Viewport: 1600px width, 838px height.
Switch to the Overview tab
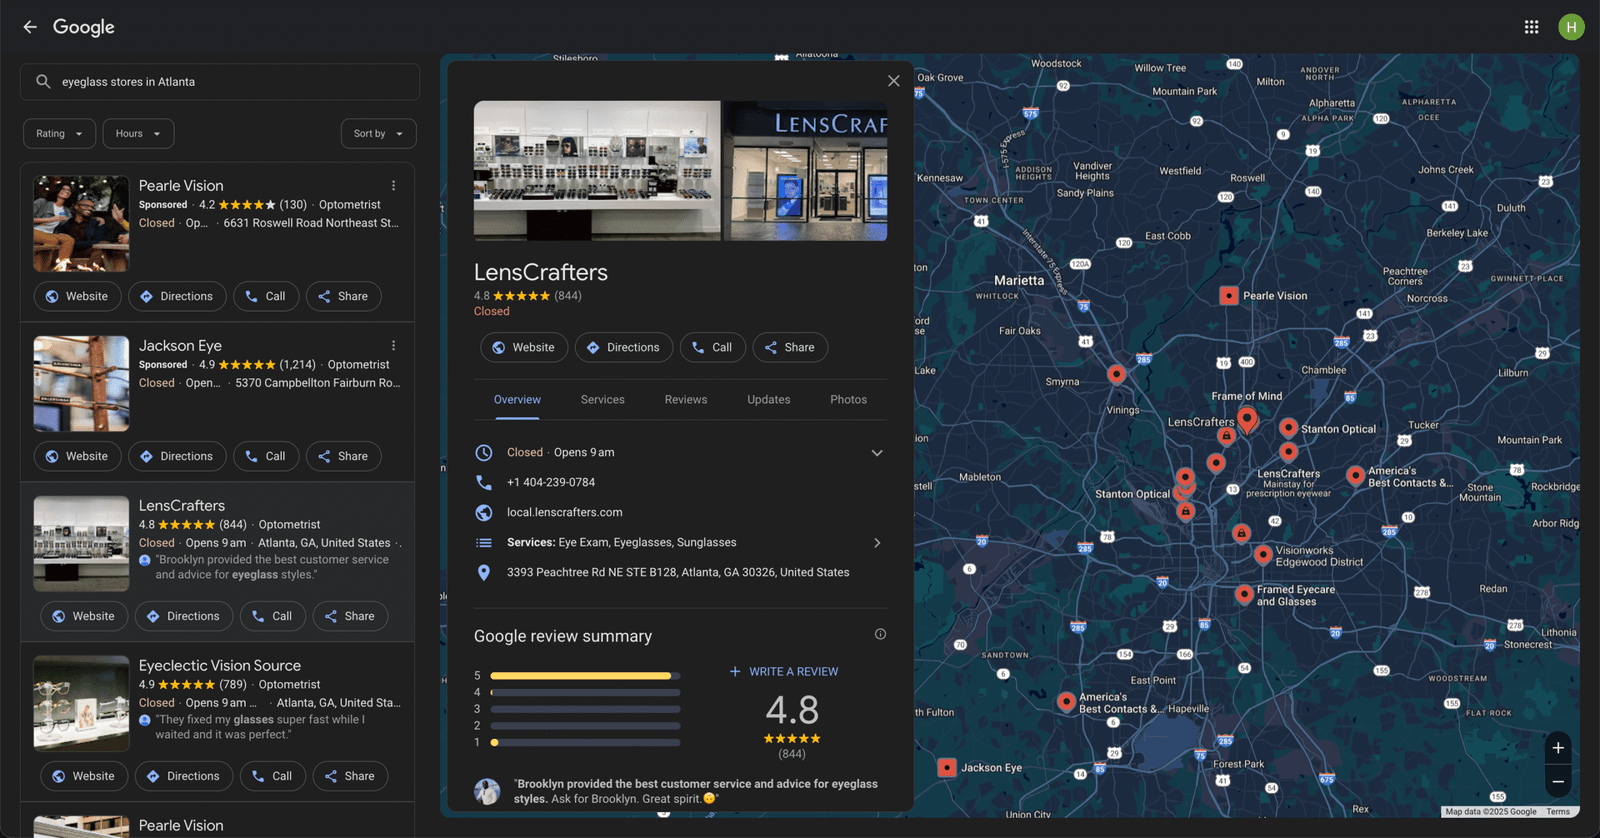tap(517, 400)
